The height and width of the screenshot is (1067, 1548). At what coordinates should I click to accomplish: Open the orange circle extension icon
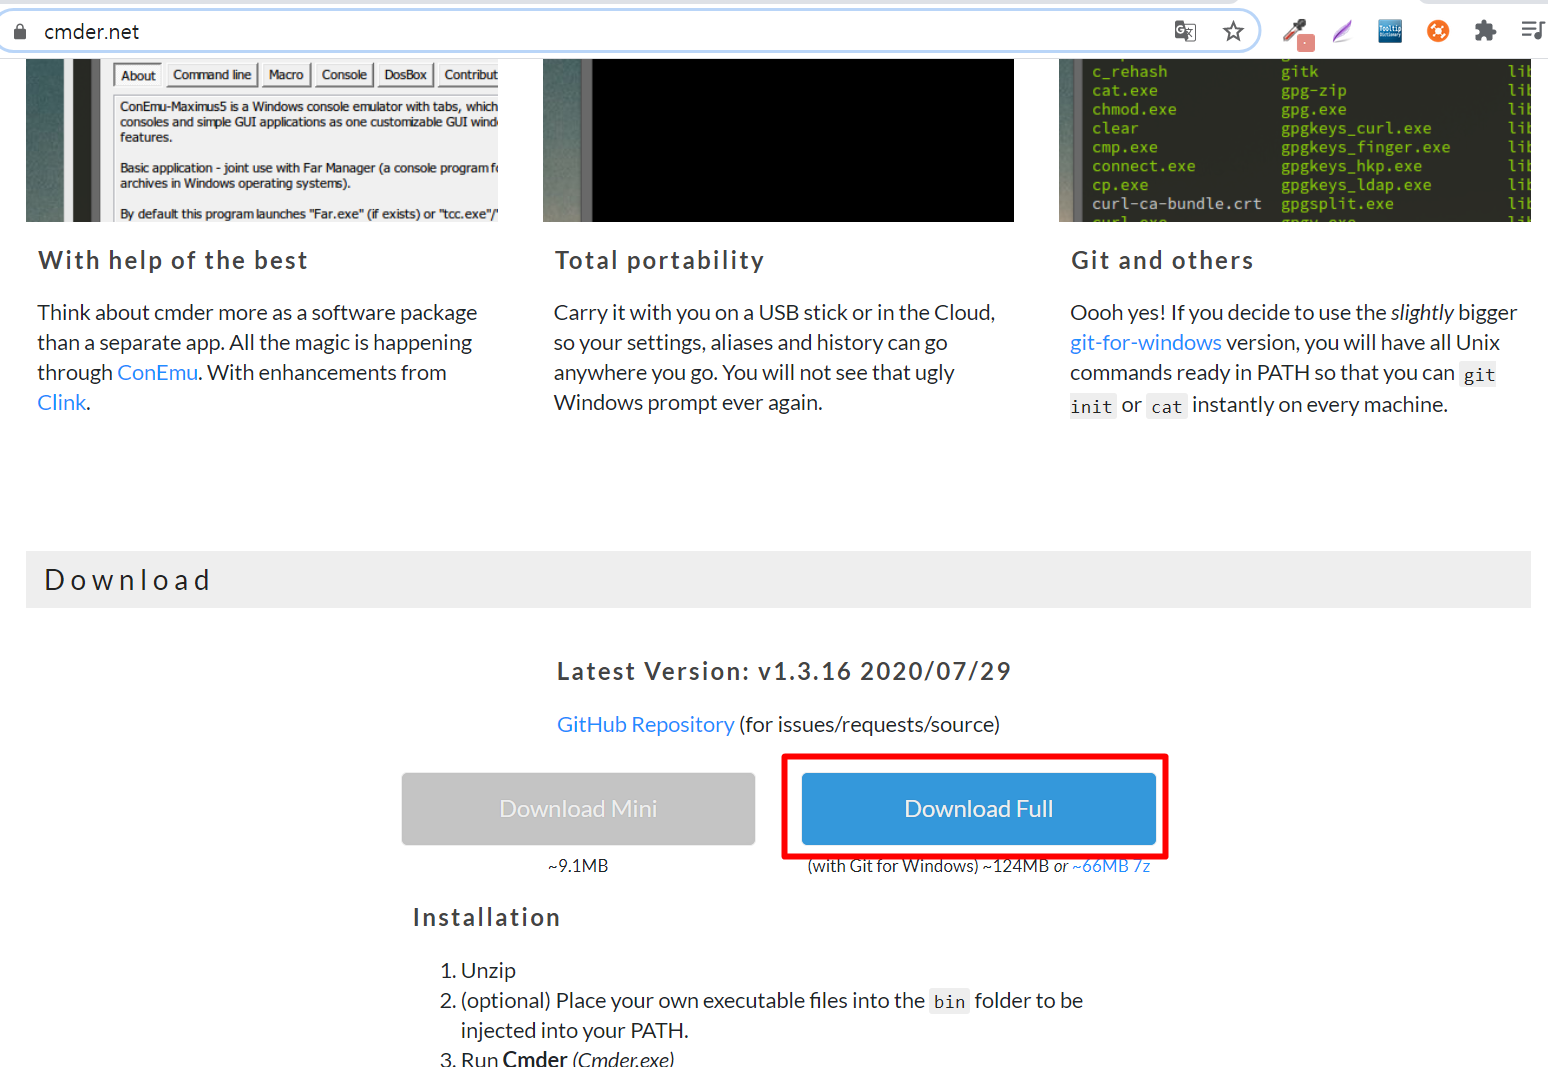[1438, 32]
